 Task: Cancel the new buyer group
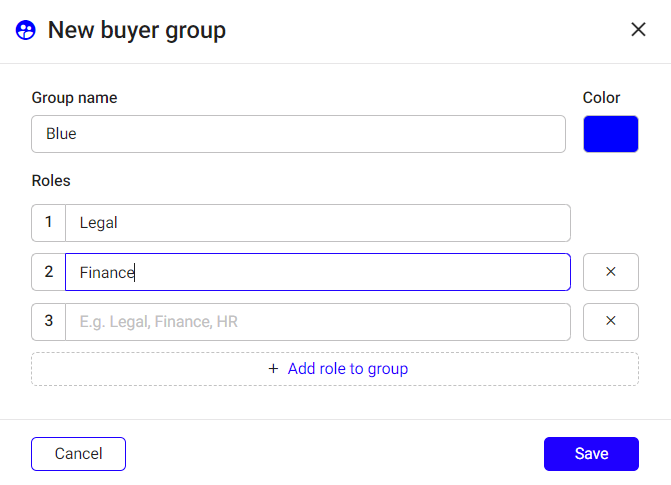(x=78, y=454)
